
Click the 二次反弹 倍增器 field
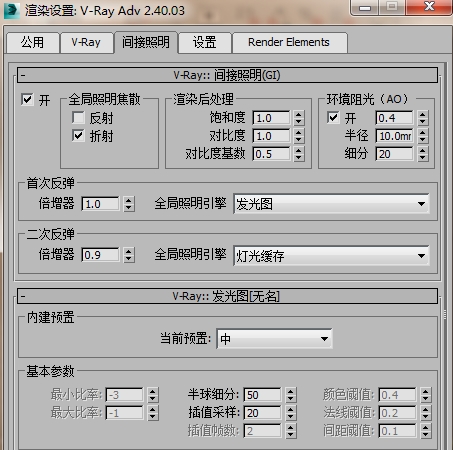100,255
